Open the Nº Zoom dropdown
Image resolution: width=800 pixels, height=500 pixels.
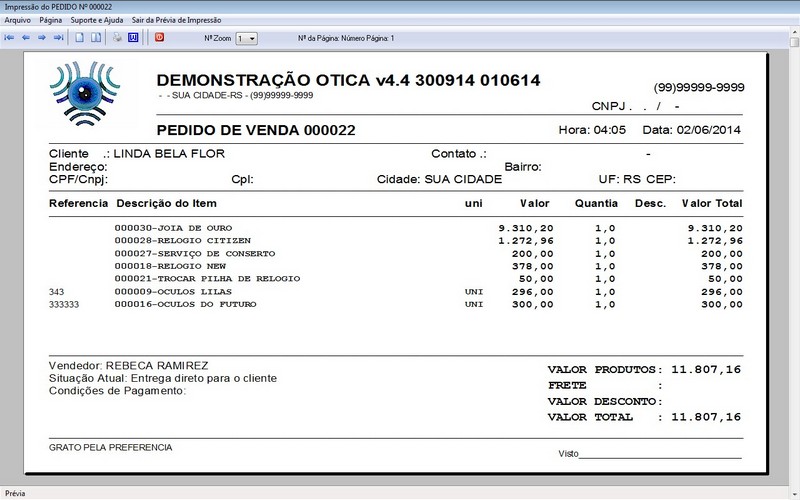(x=246, y=38)
